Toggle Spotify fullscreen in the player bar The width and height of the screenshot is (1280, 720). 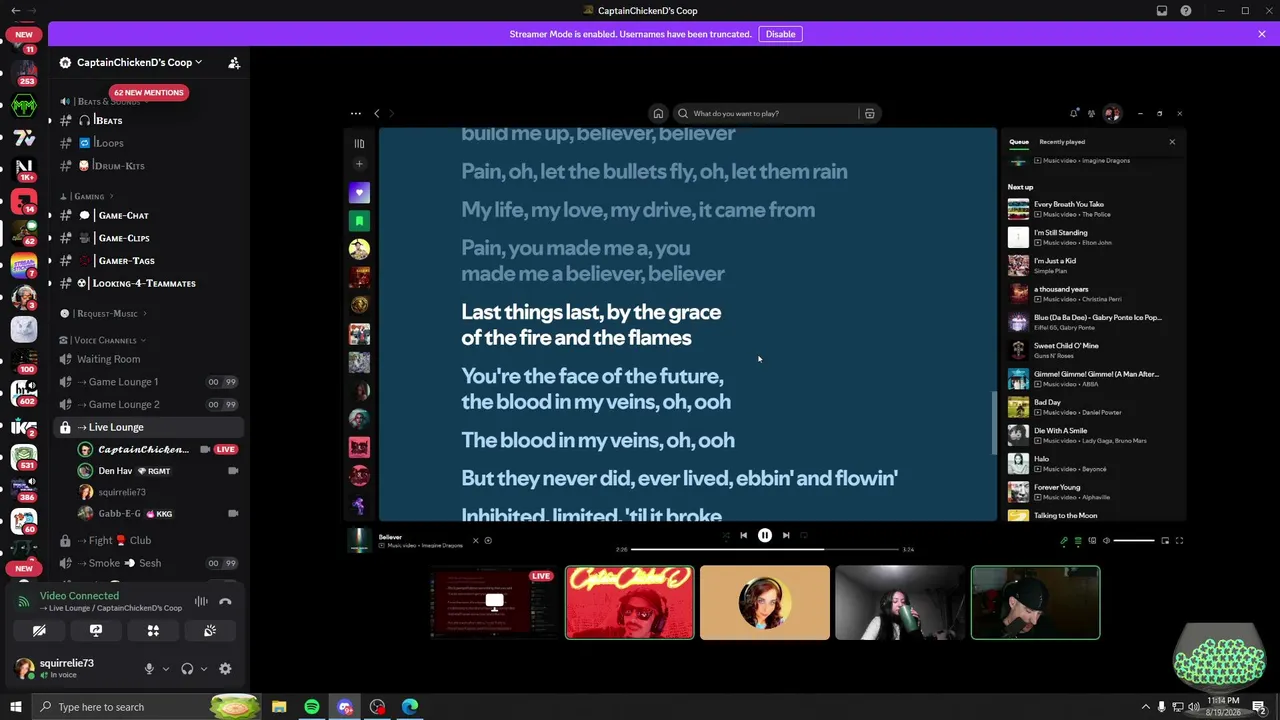(1179, 540)
